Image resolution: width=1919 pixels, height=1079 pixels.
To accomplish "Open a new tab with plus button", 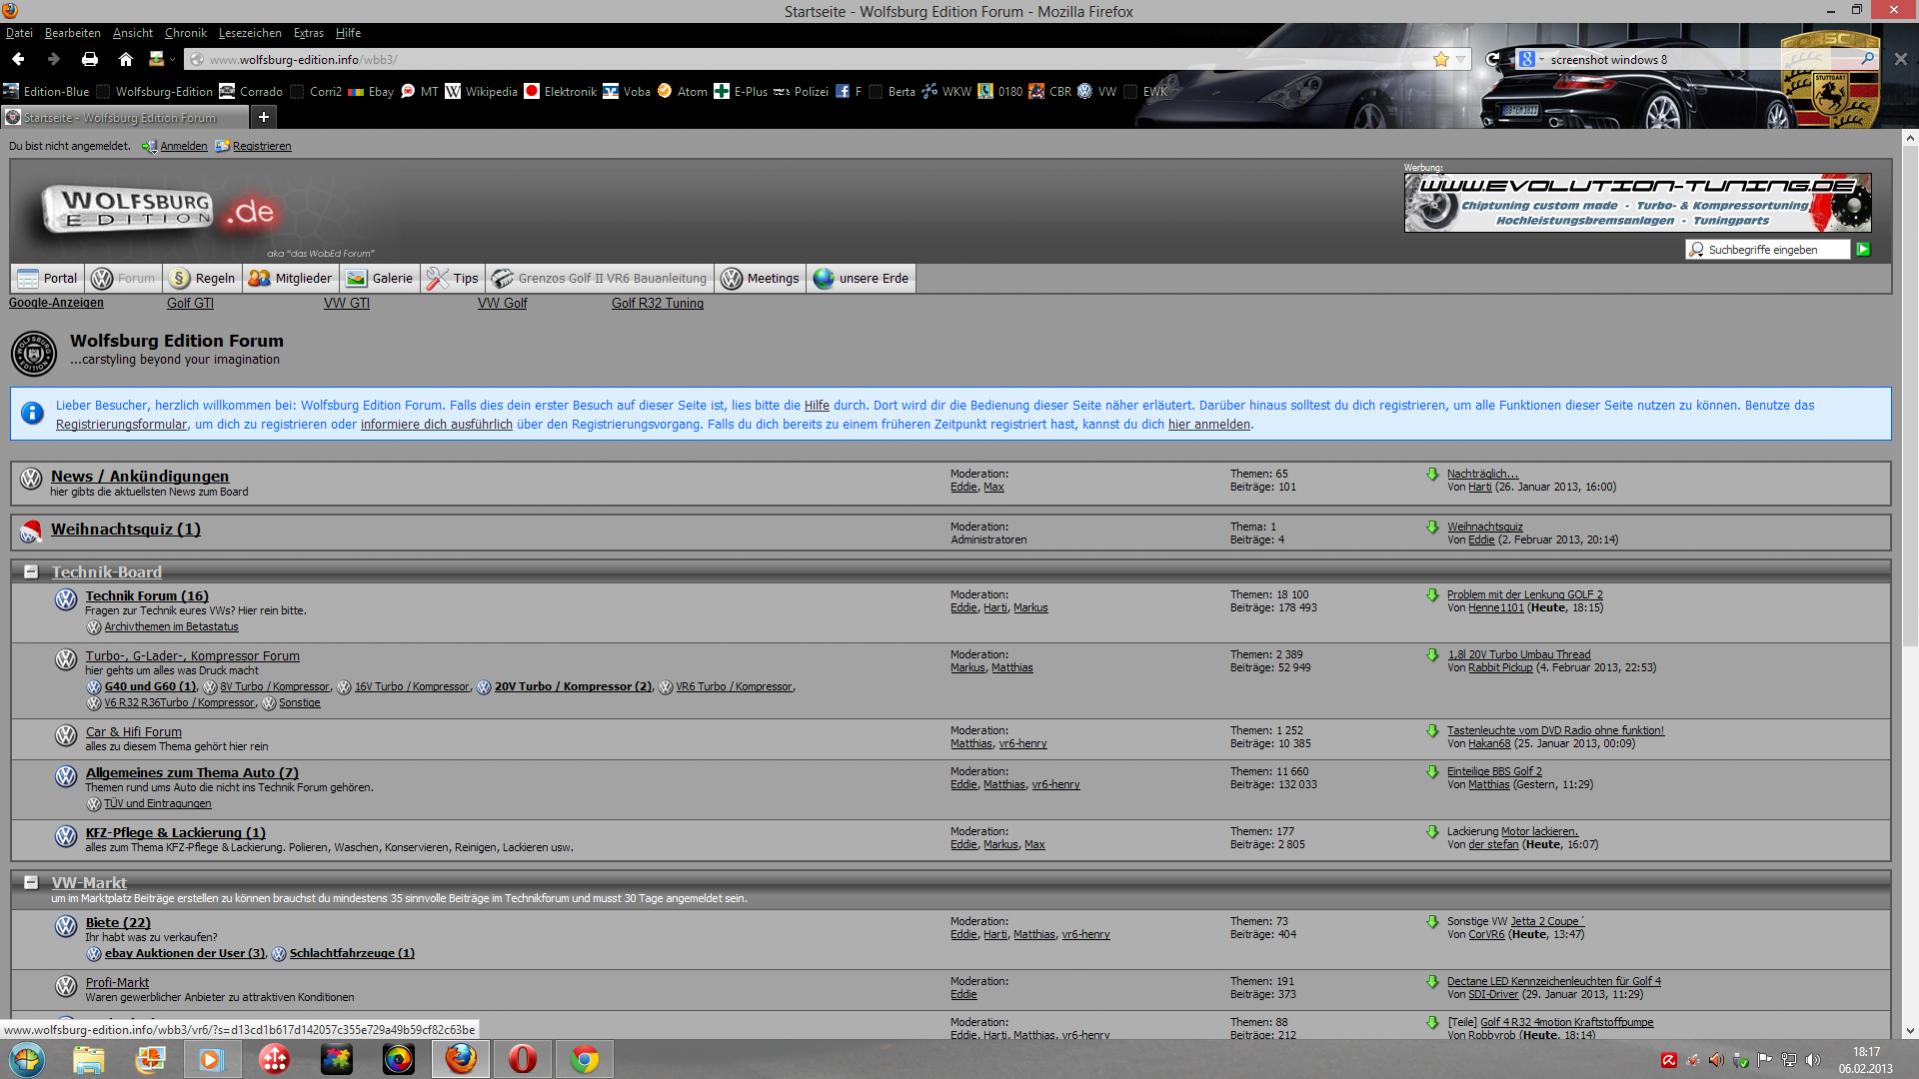I will (x=264, y=117).
